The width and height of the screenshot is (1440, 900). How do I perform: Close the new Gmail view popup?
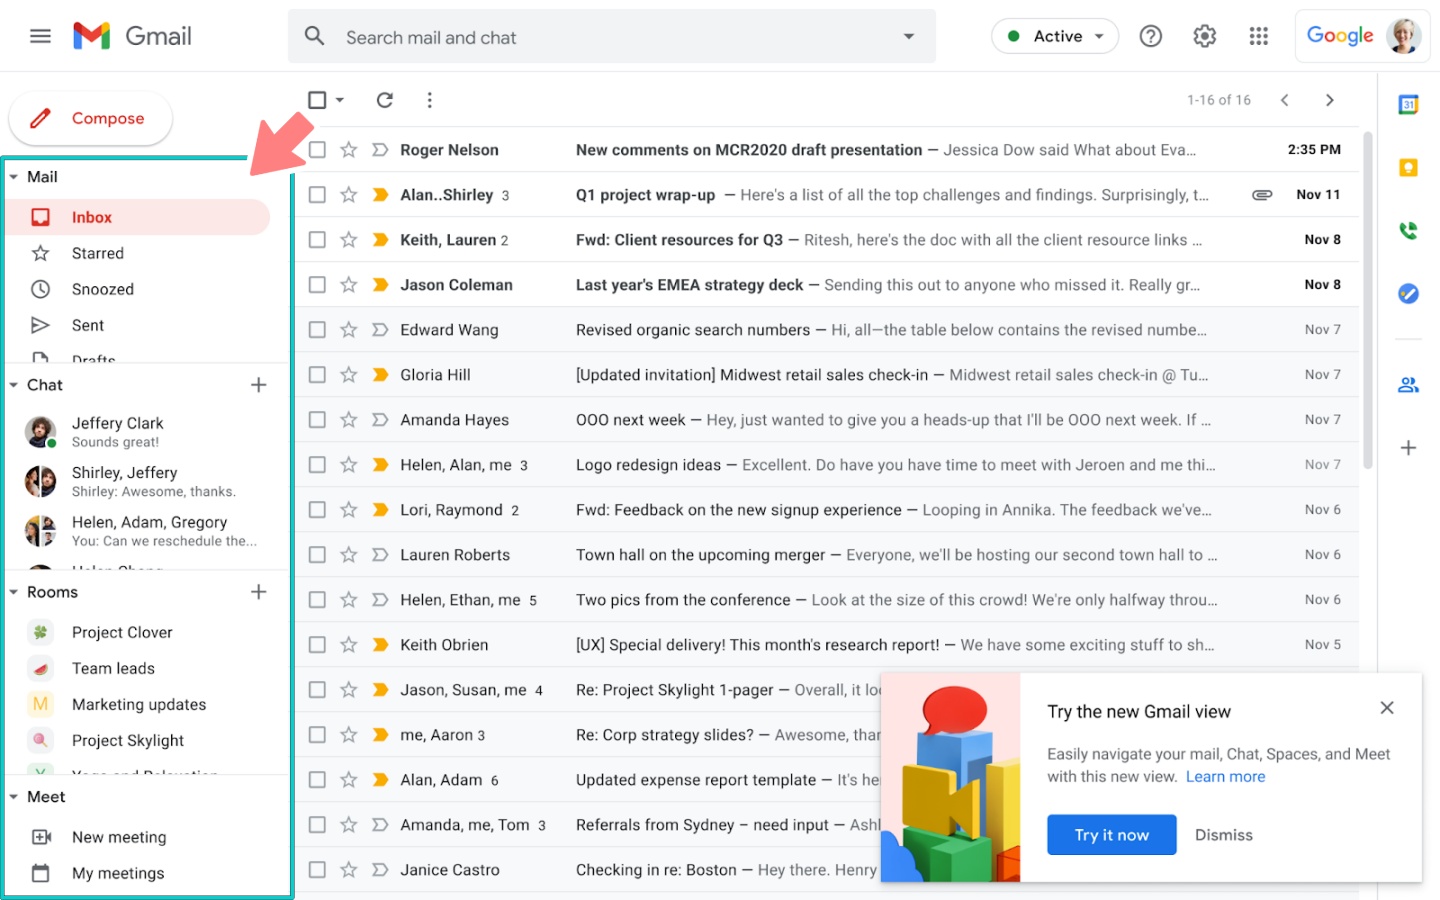(x=1387, y=708)
